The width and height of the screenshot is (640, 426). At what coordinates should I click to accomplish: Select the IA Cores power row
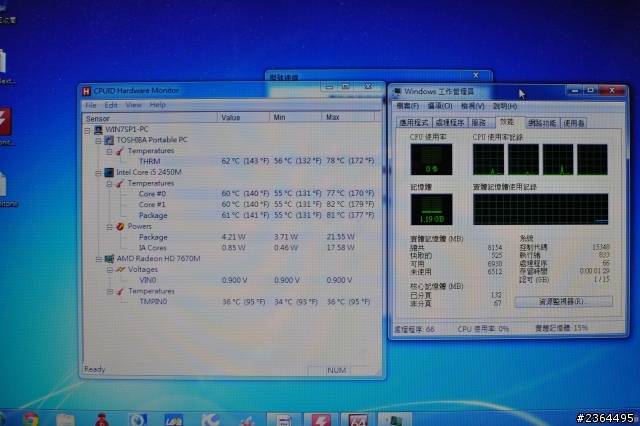pyautogui.click(x=229, y=248)
